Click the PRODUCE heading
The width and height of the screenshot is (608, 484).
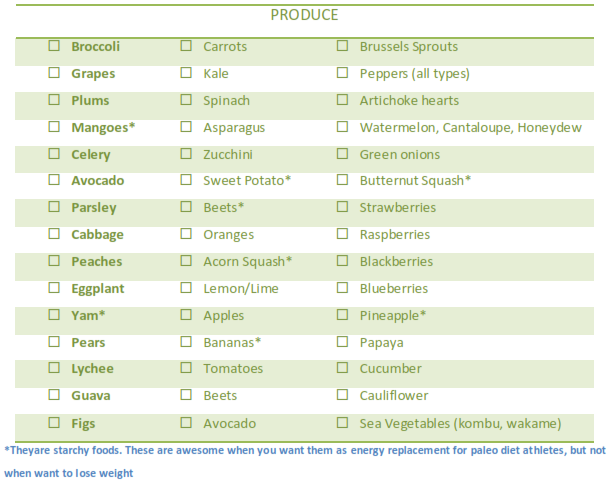(304, 15)
